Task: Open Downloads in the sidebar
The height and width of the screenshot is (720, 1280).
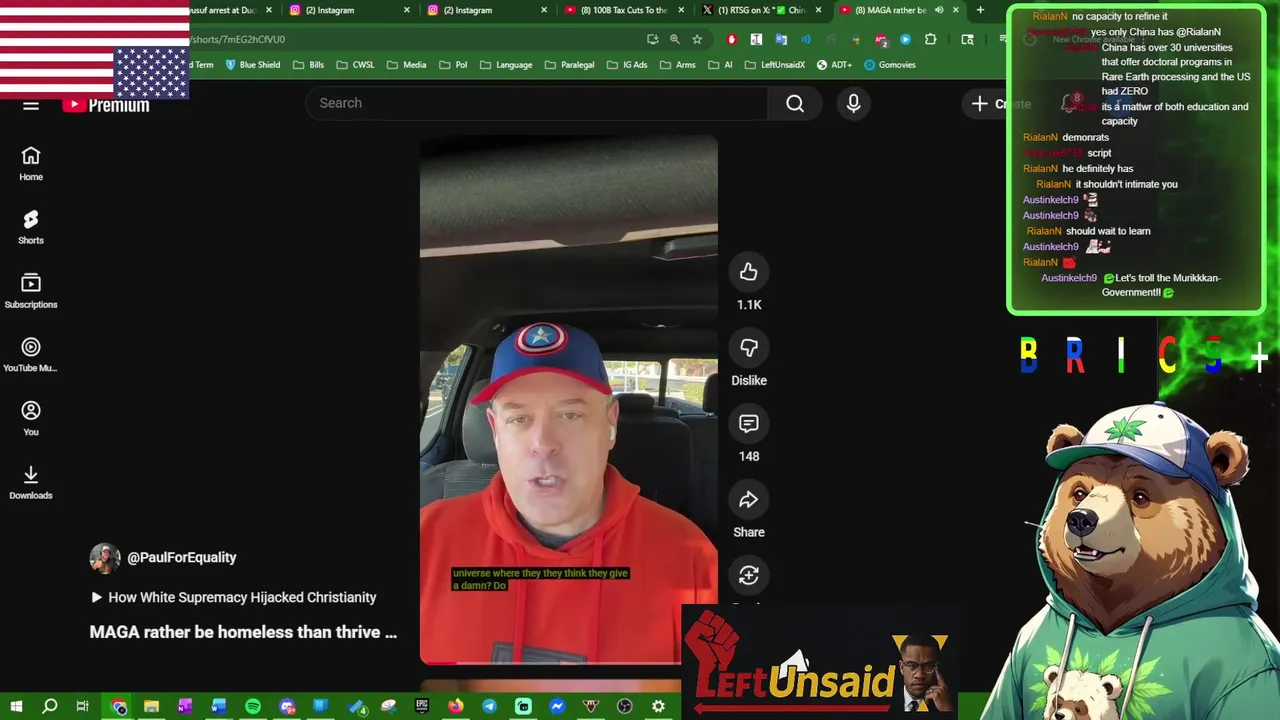Action: pos(31,482)
